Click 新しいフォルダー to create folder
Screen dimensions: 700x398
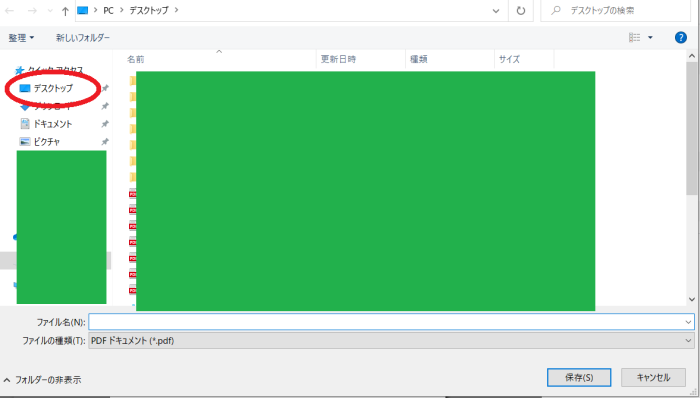83,38
